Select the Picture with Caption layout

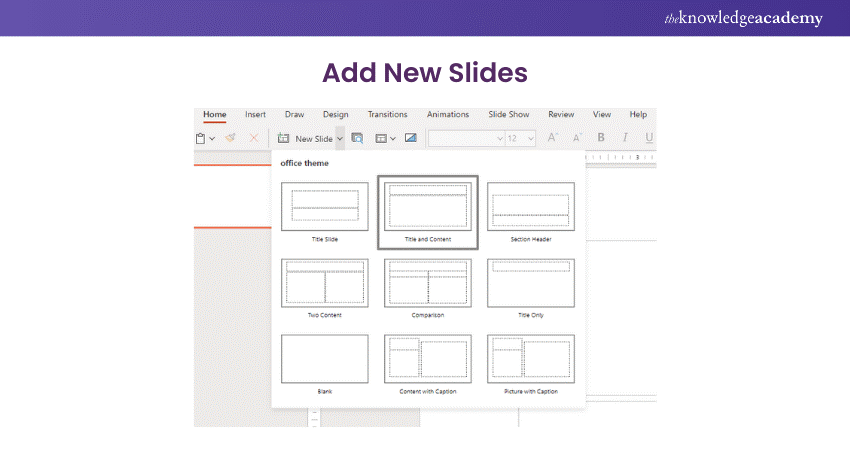coord(530,359)
